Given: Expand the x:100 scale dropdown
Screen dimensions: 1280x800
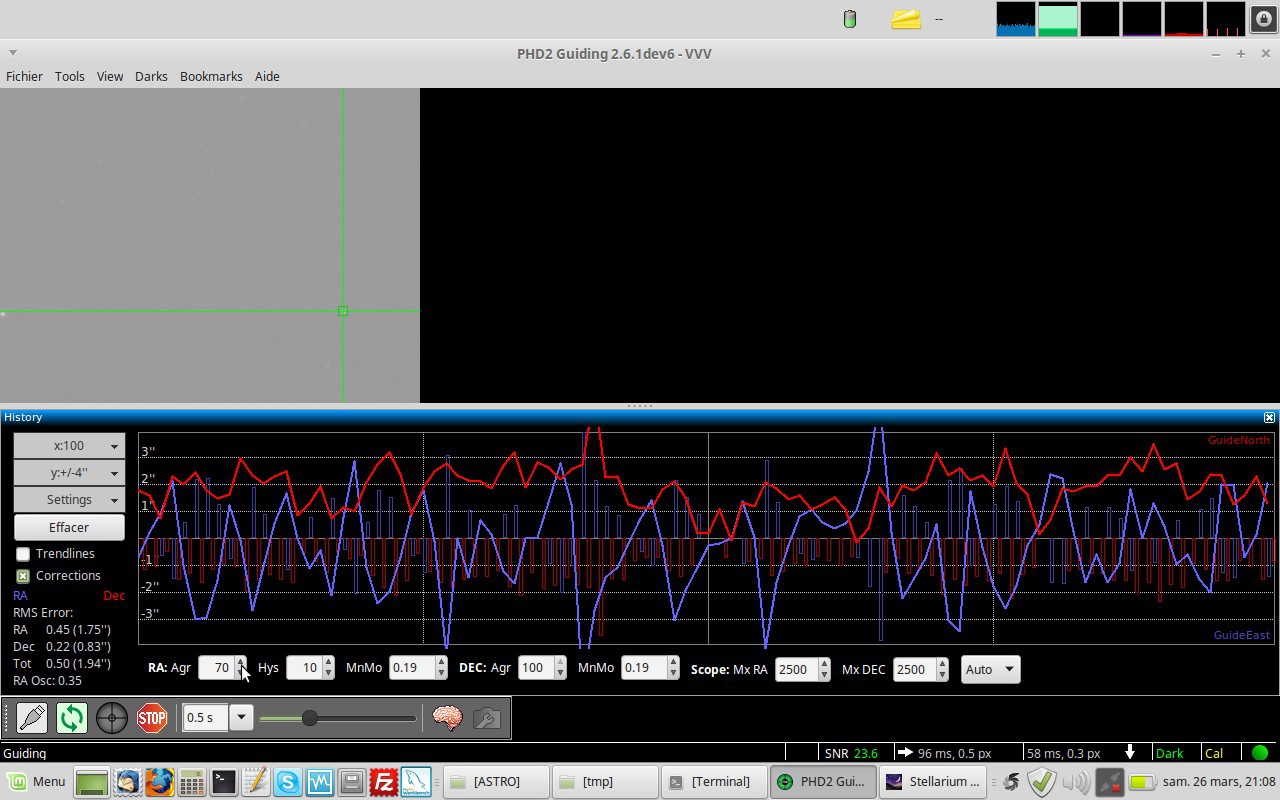Looking at the screenshot, I should pyautogui.click(x=69, y=446).
